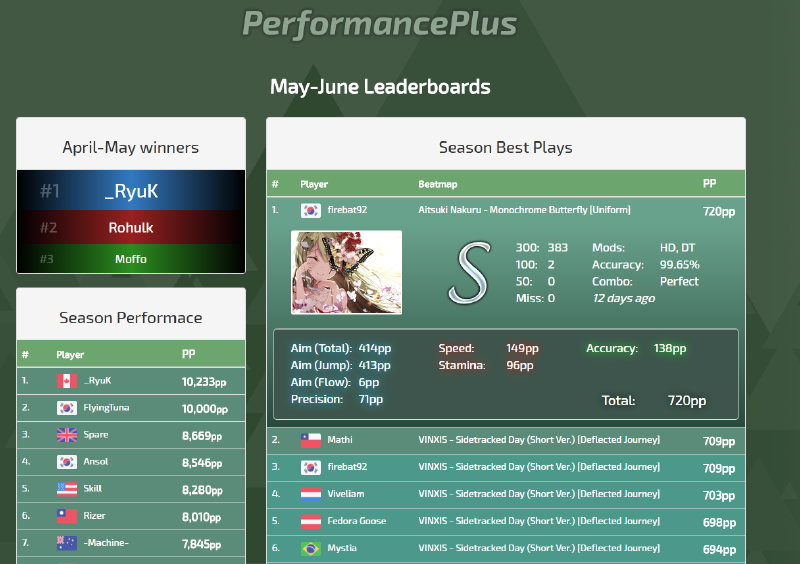This screenshot has height=564, width=800.
Task: Click the 720pp score in row 1
Action: [719, 211]
